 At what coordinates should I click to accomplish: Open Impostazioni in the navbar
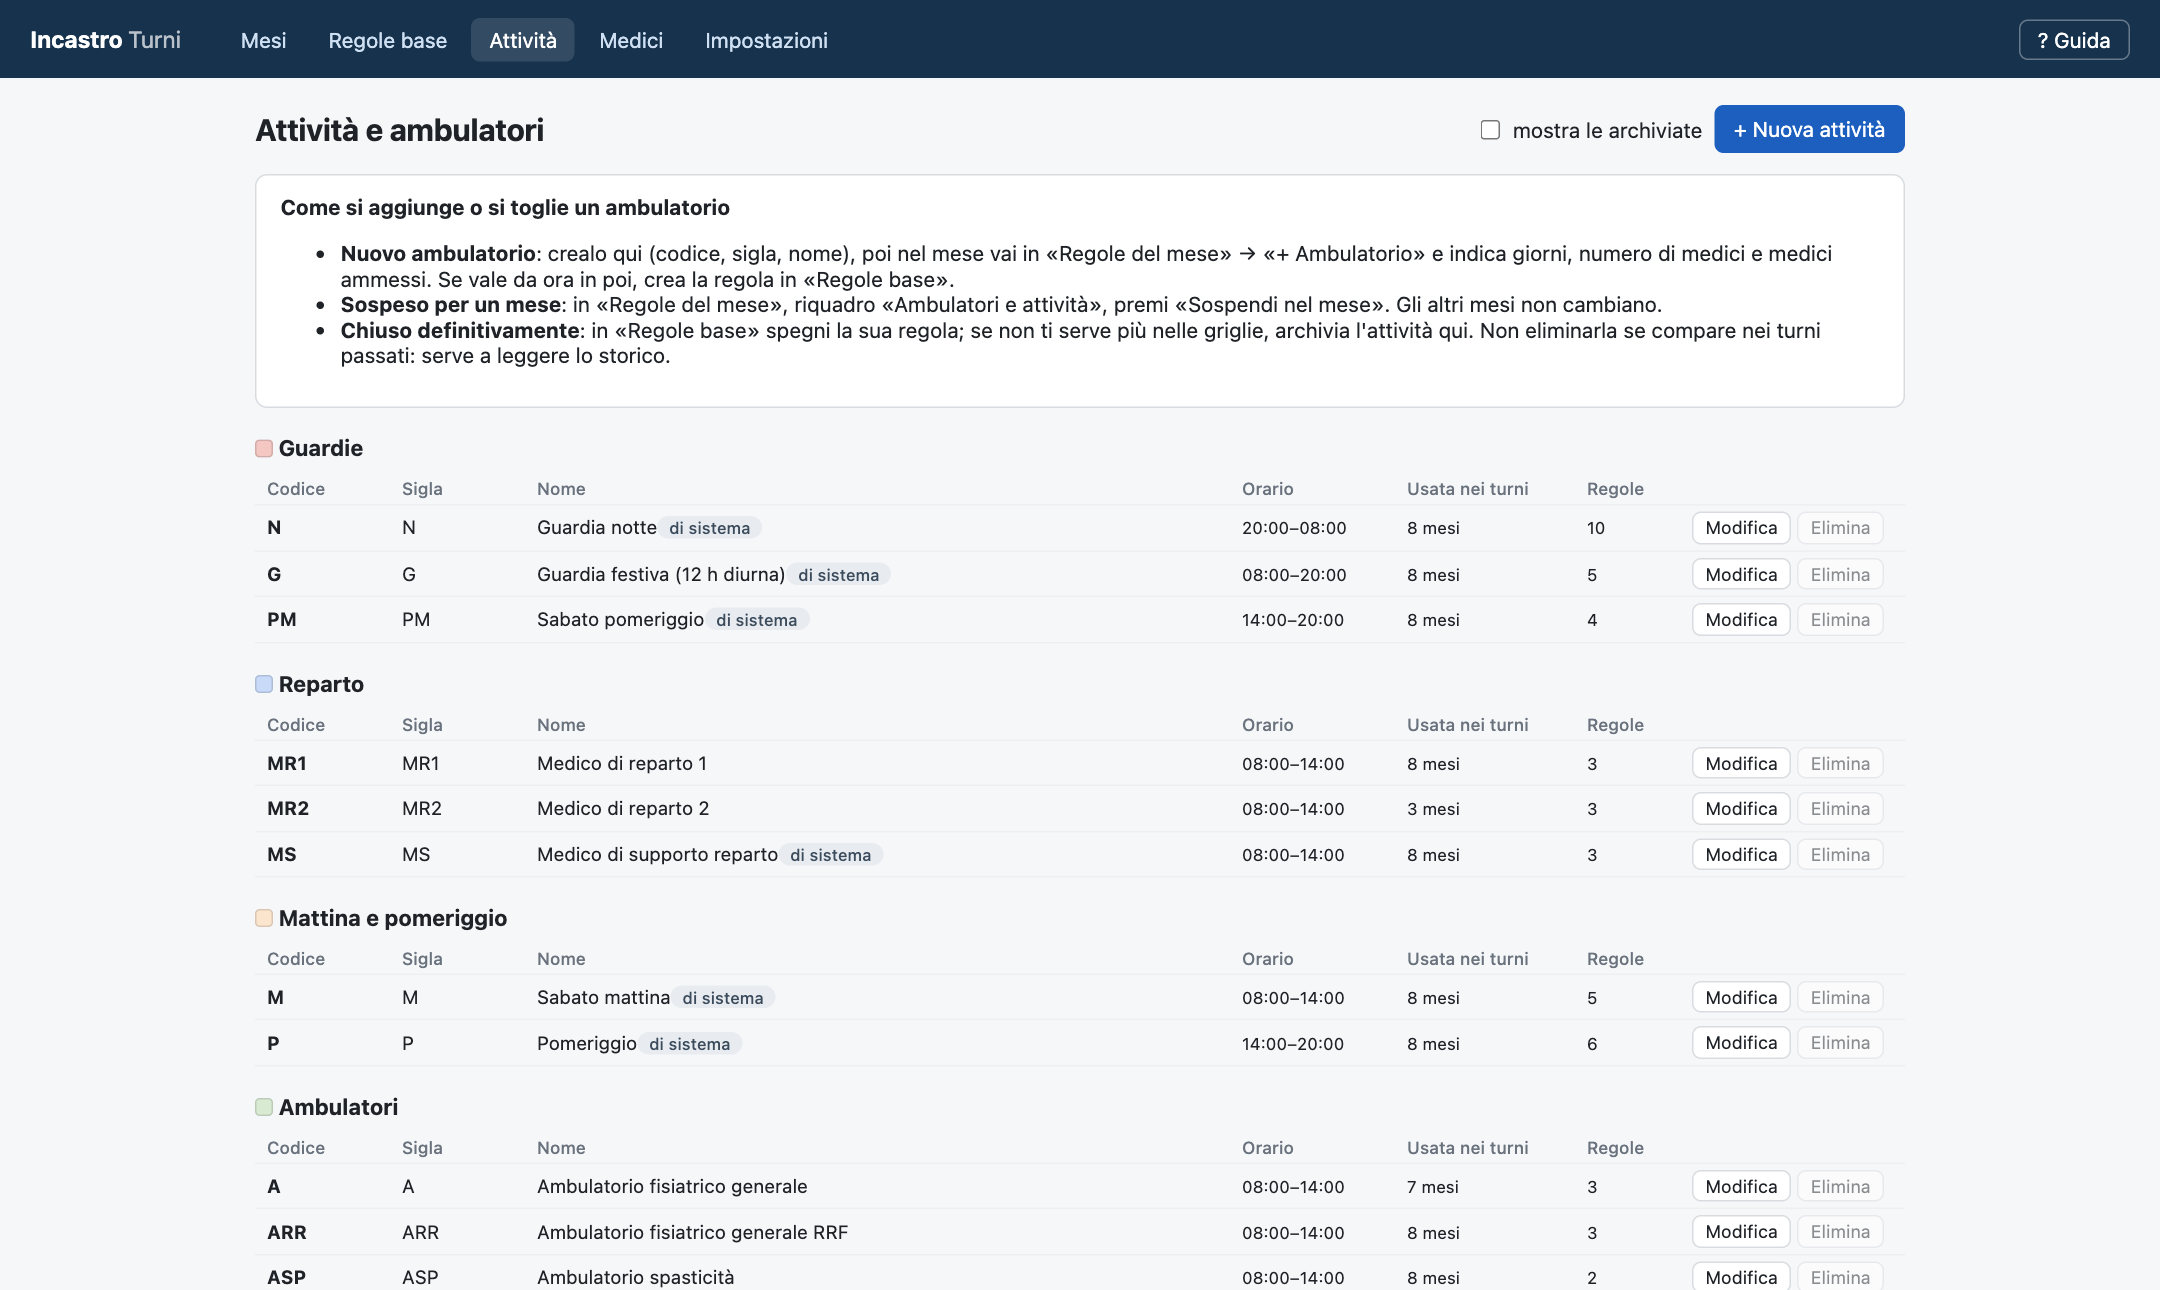(766, 40)
